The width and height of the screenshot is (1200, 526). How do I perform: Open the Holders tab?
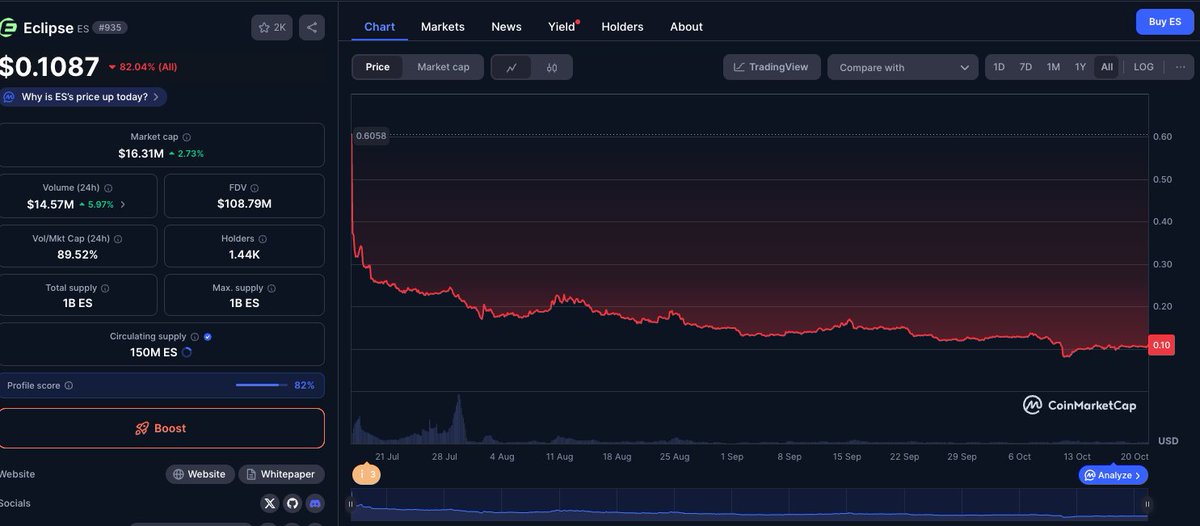pyautogui.click(x=622, y=27)
